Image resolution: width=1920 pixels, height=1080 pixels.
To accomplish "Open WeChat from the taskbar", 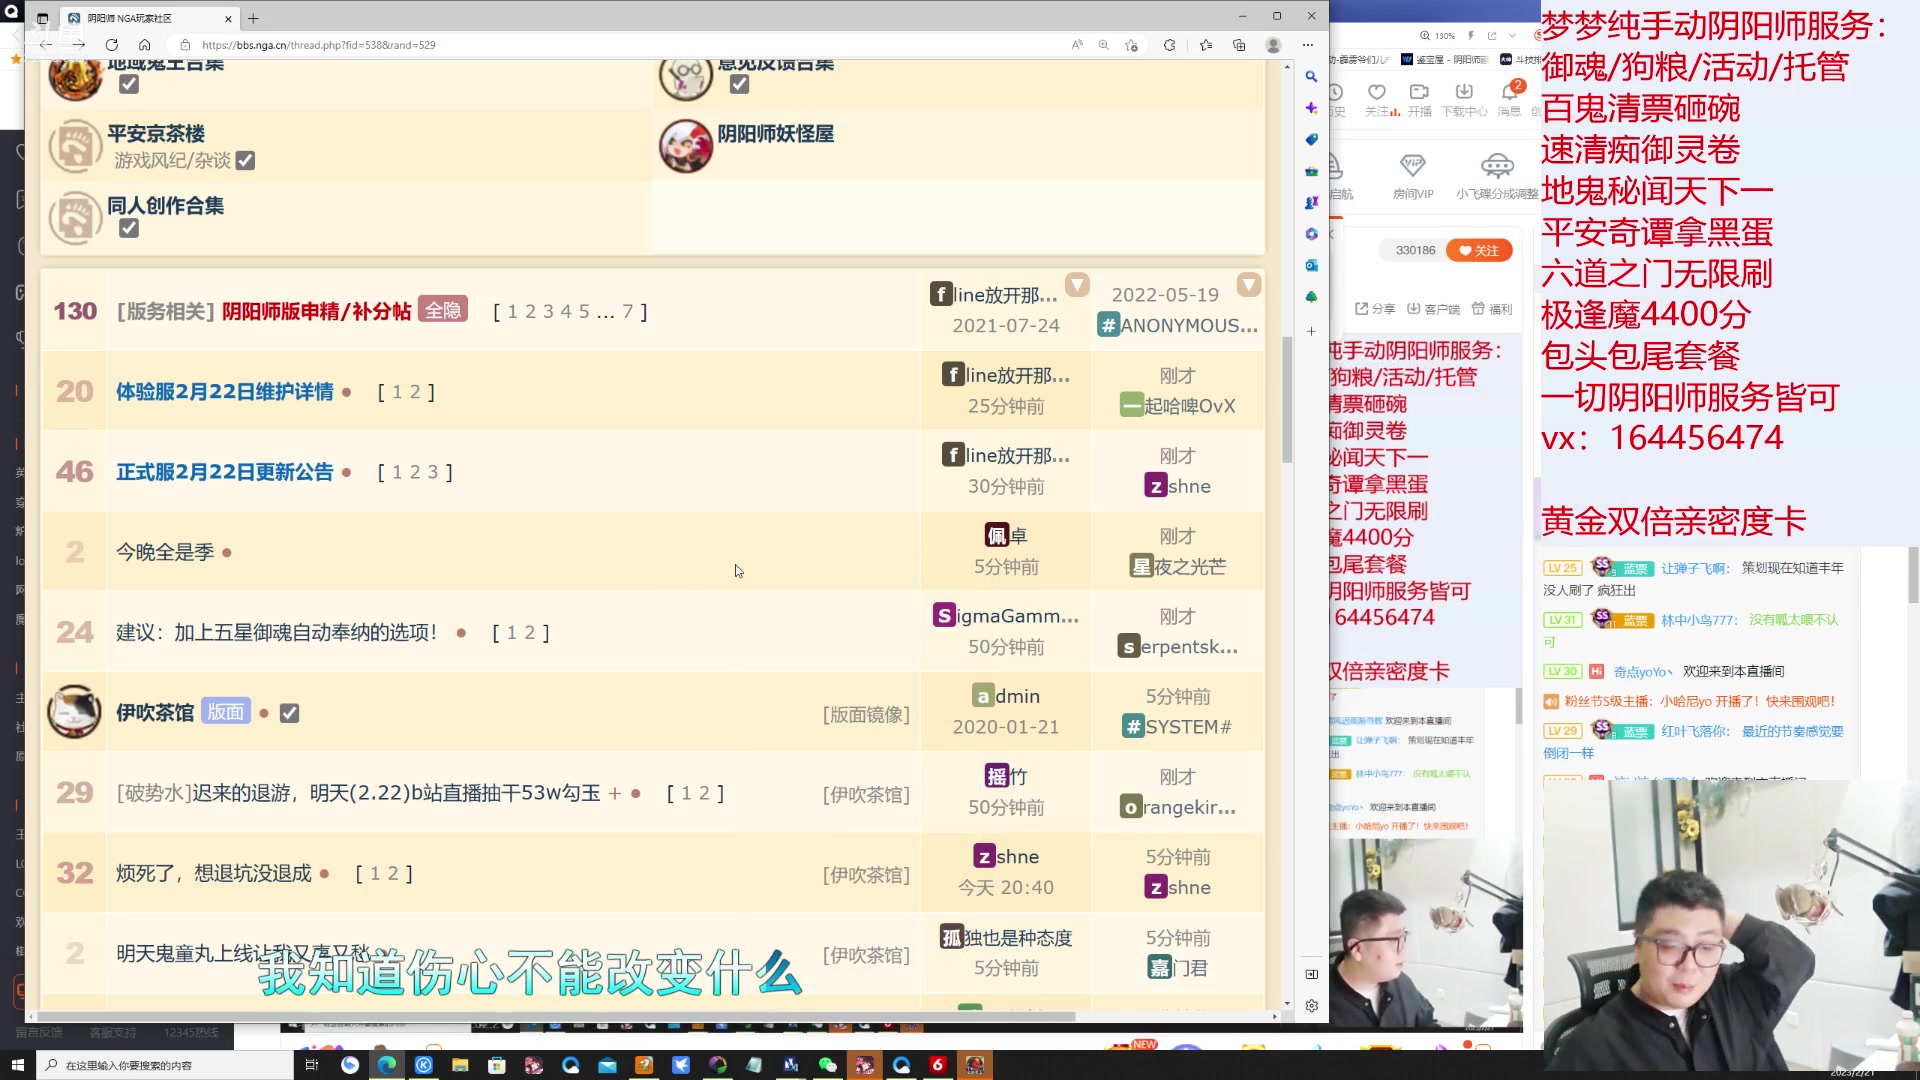I will pyautogui.click(x=827, y=1065).
